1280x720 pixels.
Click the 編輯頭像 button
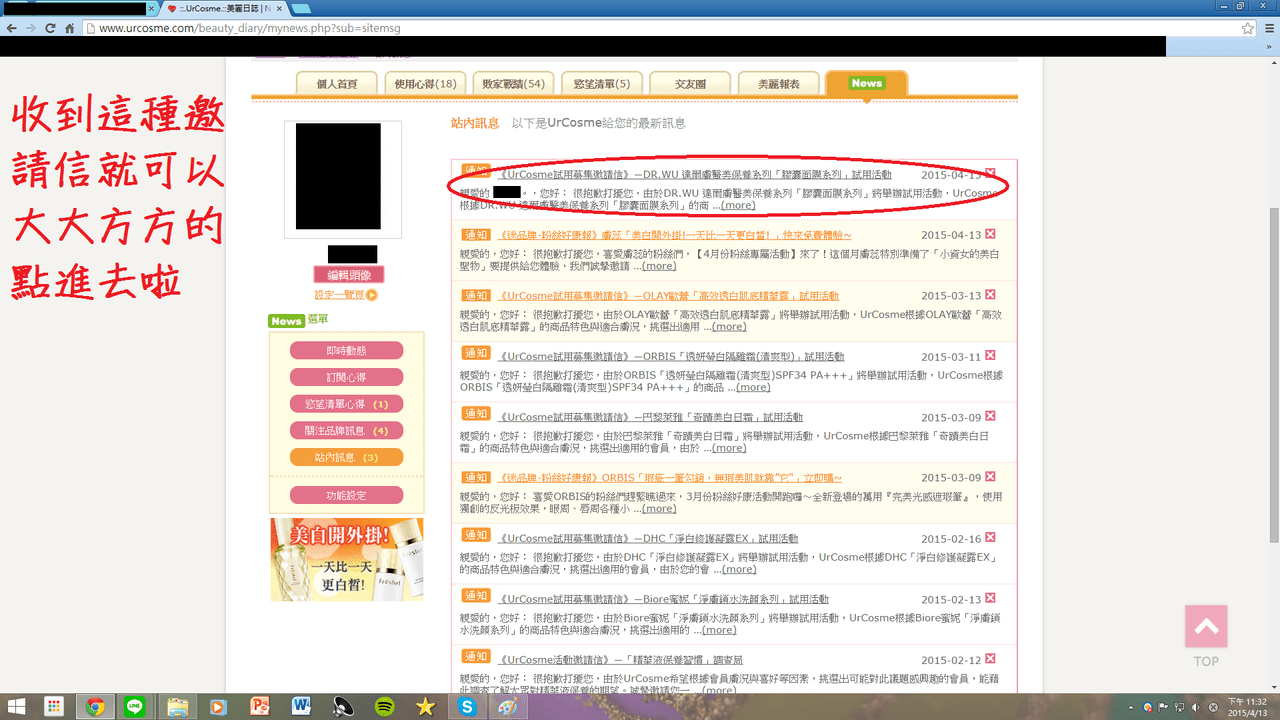pyautogui.click(x=349, y=275)
